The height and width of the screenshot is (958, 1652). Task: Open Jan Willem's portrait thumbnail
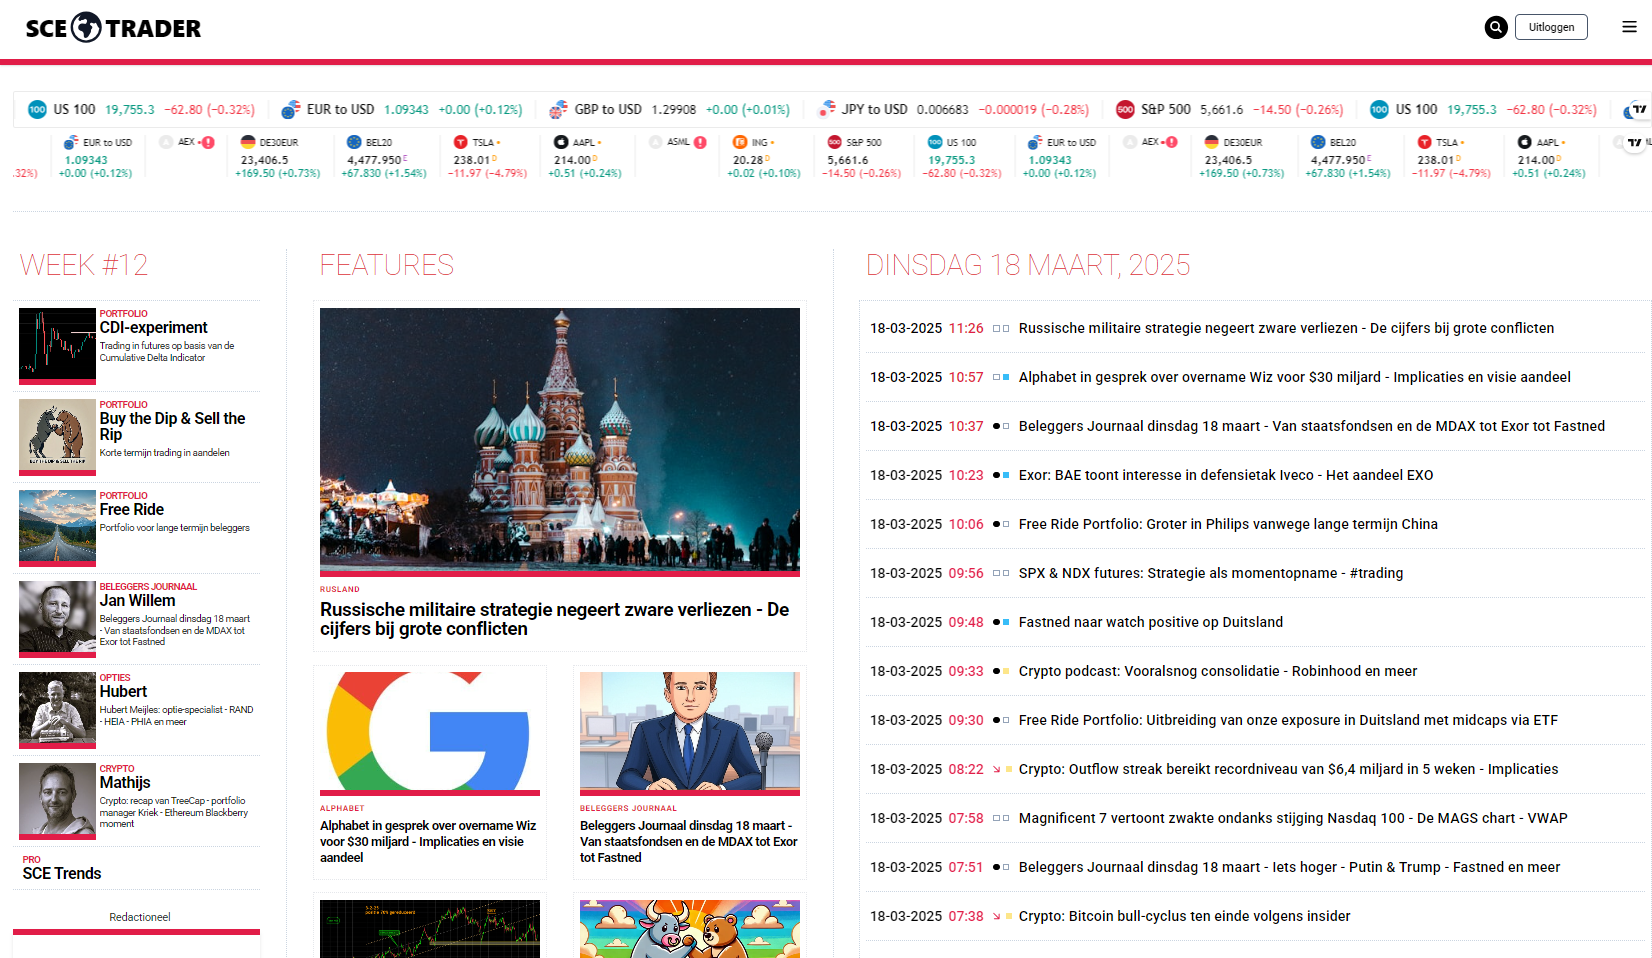(57, 618)
